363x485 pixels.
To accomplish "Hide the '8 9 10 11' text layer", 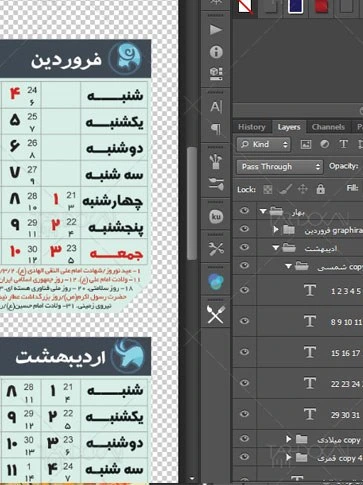I will (244, 321).
